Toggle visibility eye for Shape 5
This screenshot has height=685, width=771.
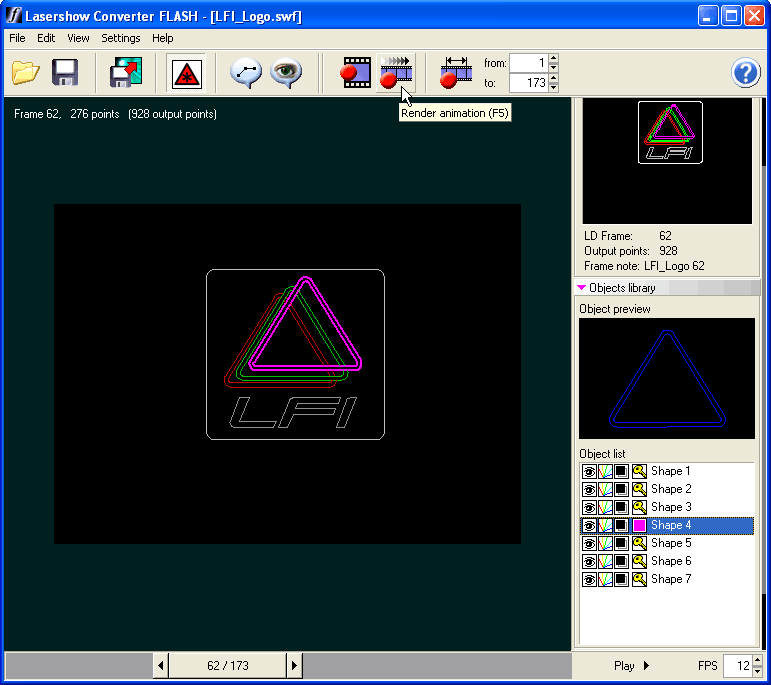pyautogui.click(x=589, y=543)
